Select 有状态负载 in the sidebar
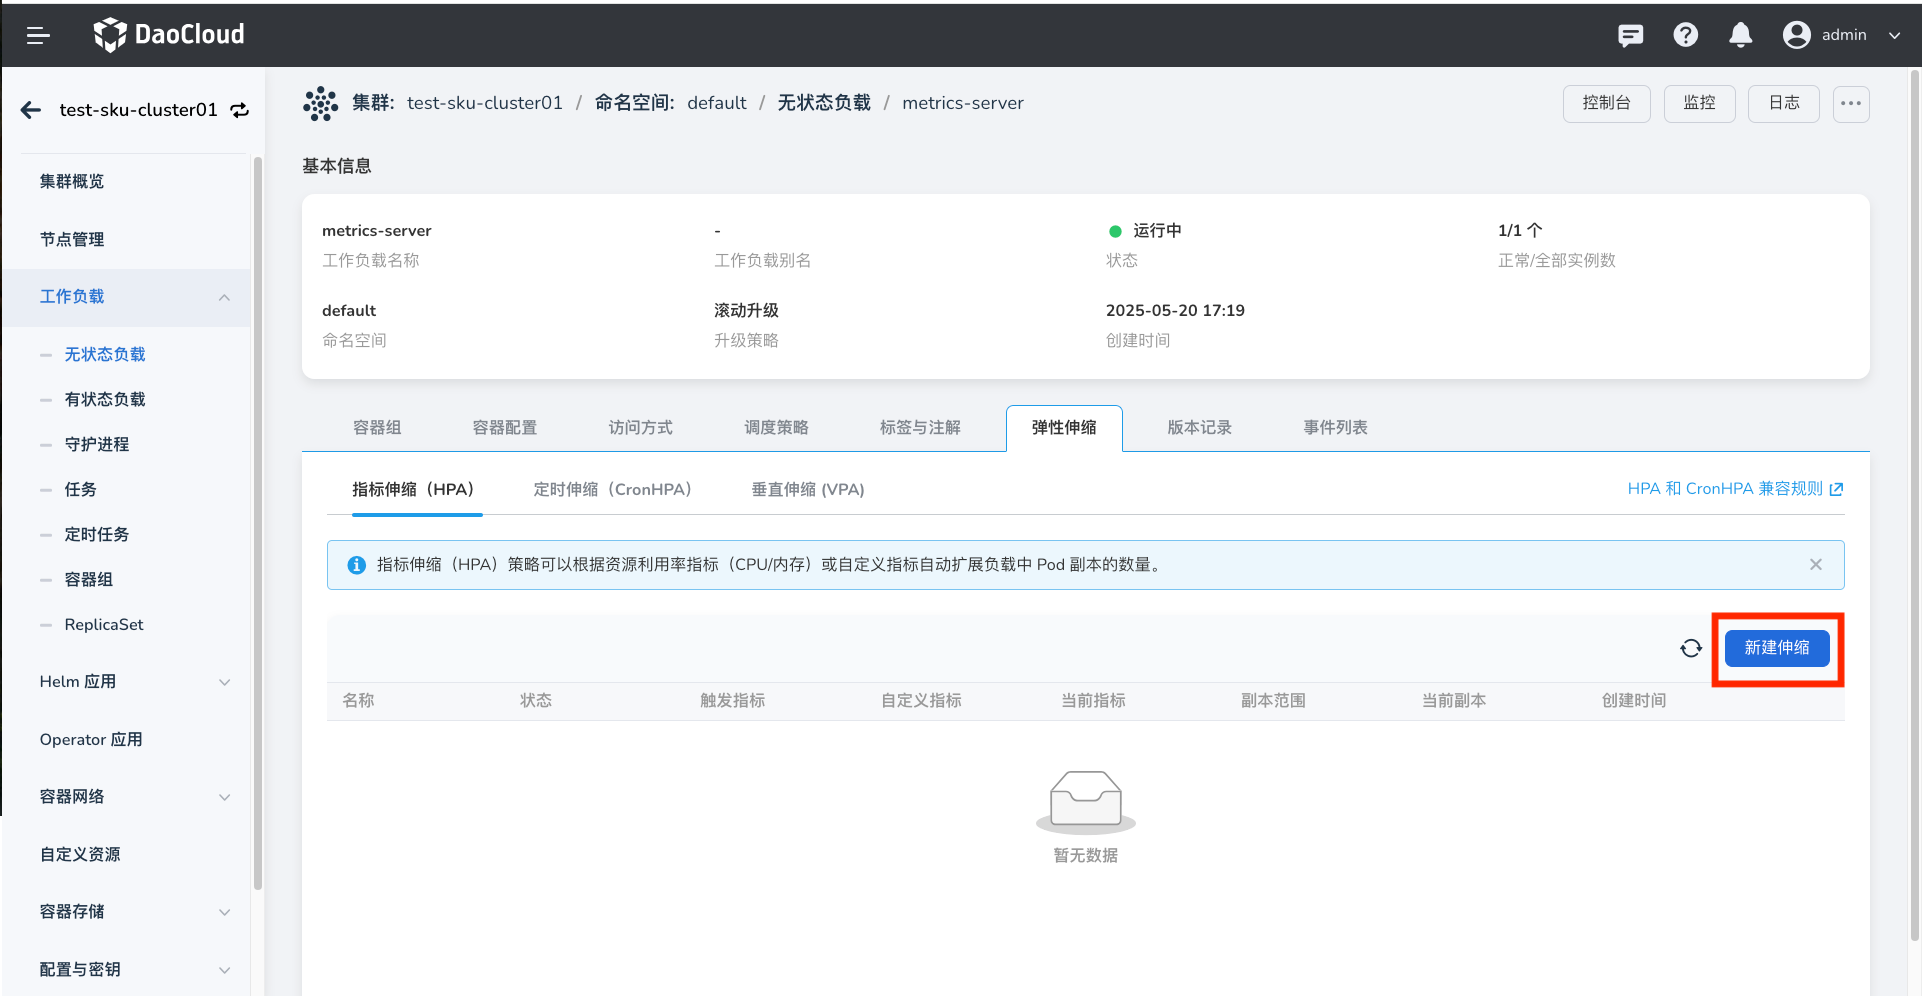The height and width of the screenshot is (996, 1922). point(105,399)
